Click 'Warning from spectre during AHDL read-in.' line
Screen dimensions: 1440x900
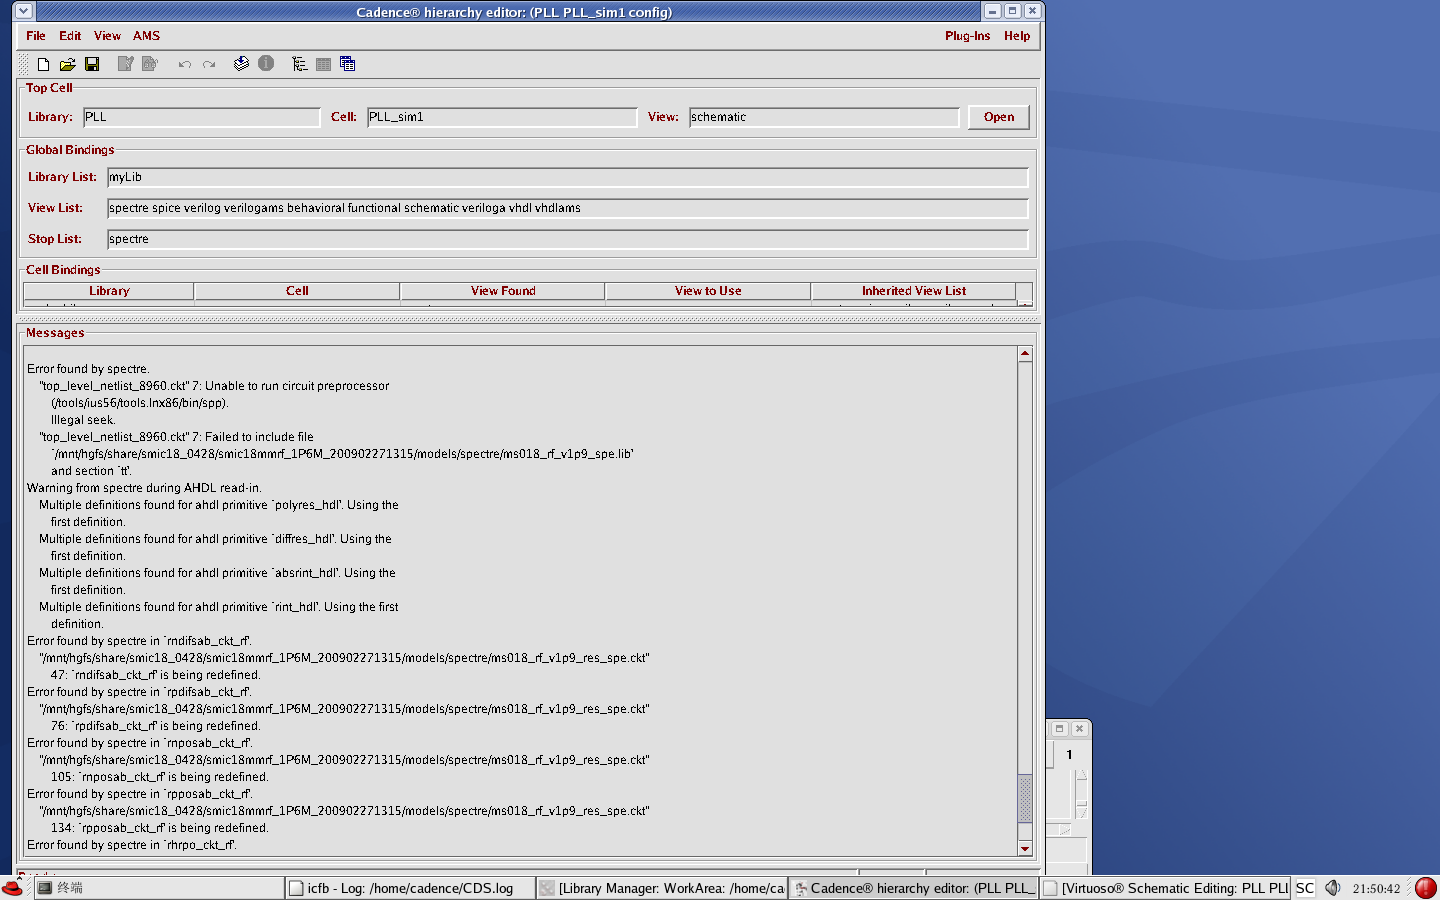pyautogui.click(x=144, y=488)
